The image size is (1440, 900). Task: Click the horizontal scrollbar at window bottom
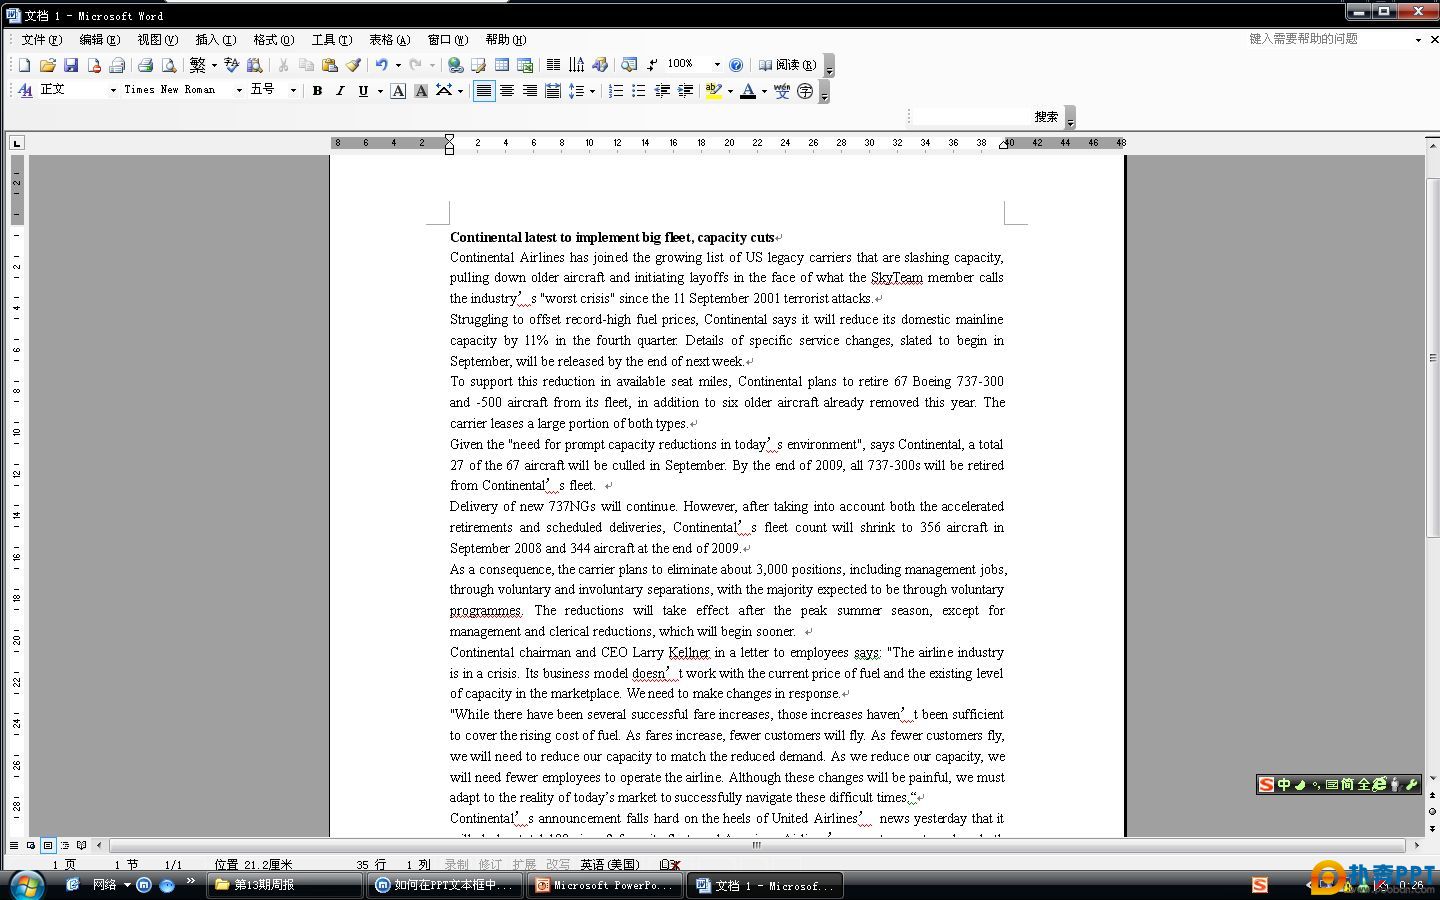tap(757, 845)
